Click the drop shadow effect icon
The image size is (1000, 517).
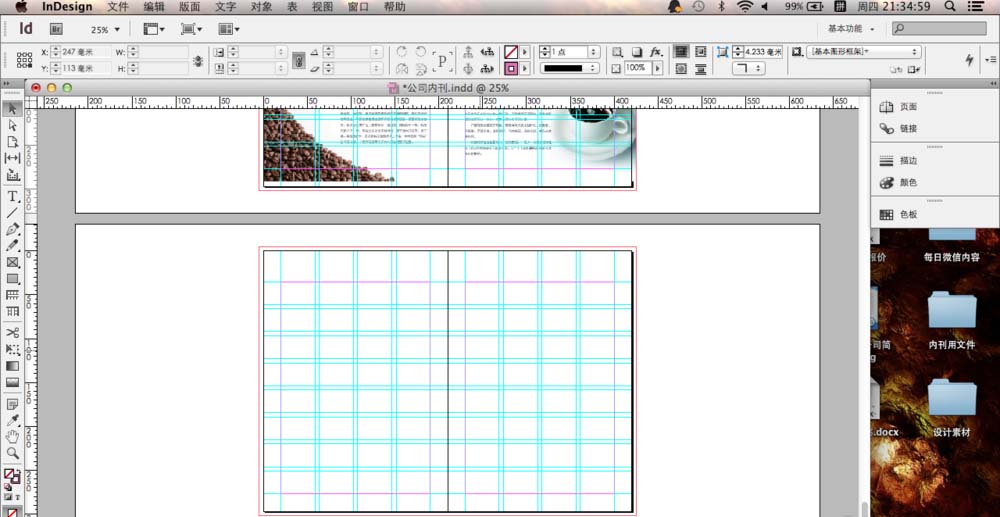636,52
